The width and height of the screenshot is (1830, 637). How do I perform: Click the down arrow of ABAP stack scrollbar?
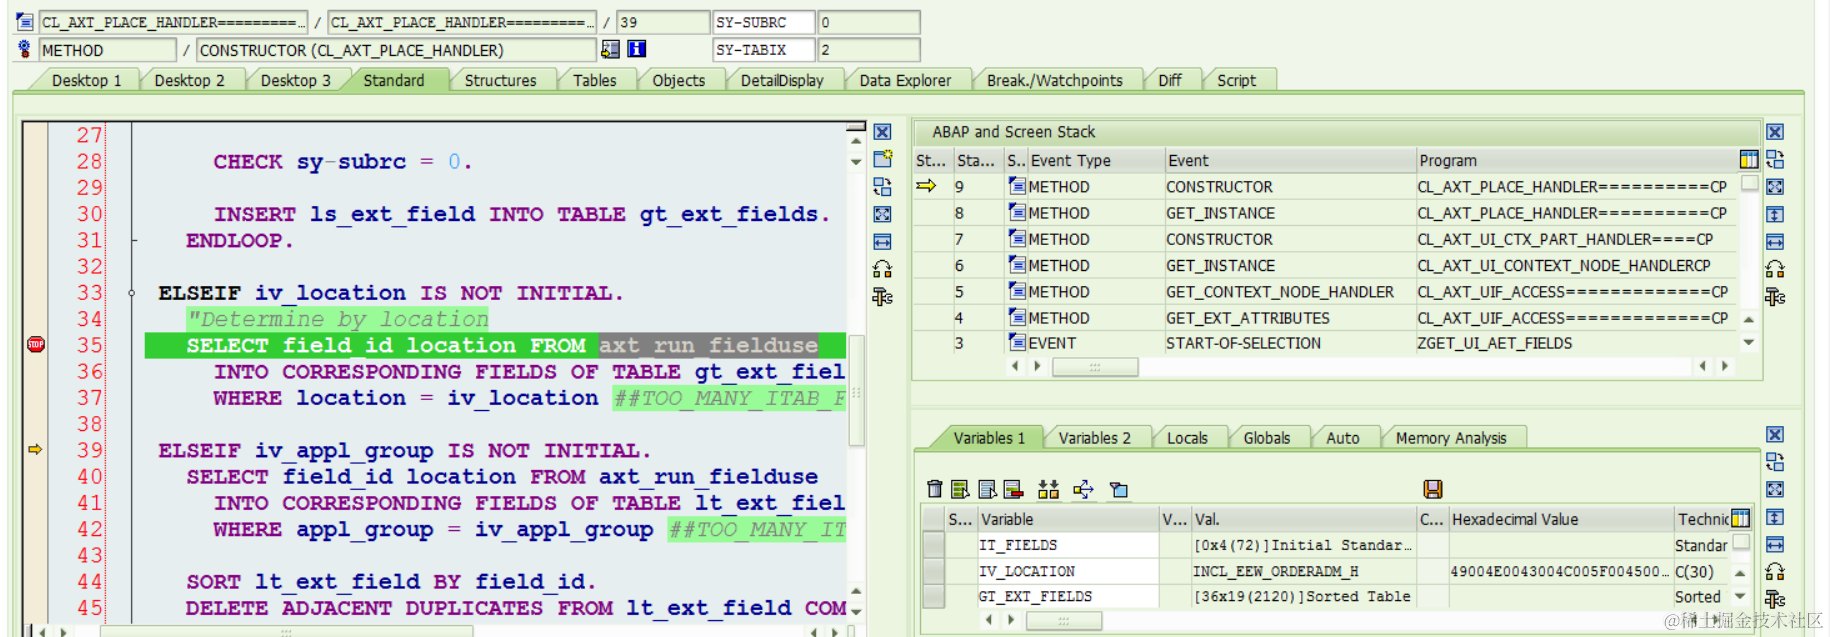(x=1749, y=343)
